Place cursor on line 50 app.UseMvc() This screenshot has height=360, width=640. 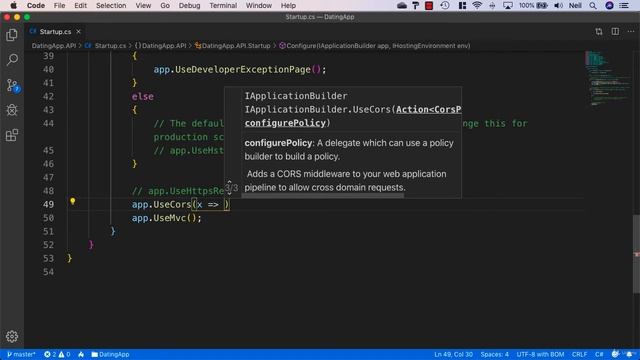tap(167, 218)
